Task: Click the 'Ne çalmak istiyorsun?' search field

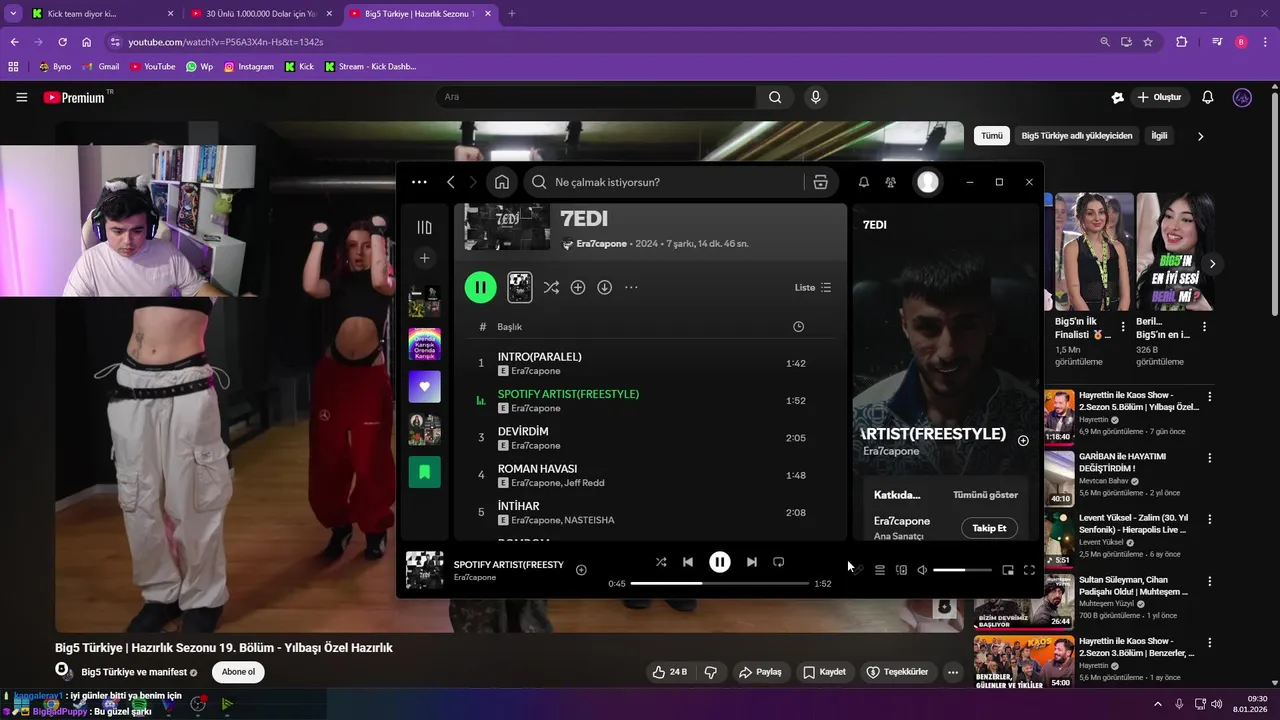Action: 665,182
